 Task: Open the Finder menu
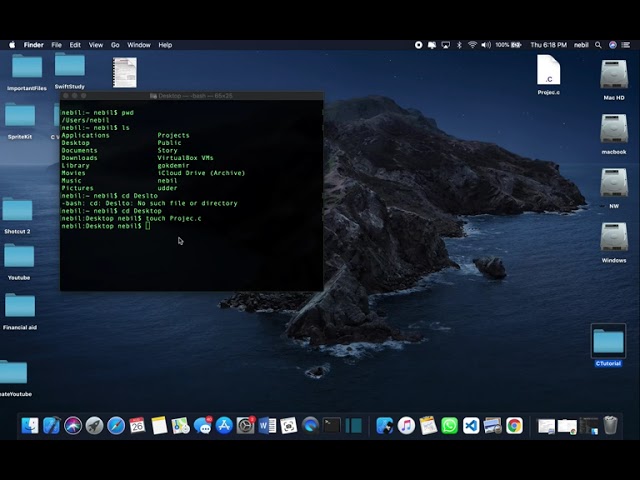[33, 45]
